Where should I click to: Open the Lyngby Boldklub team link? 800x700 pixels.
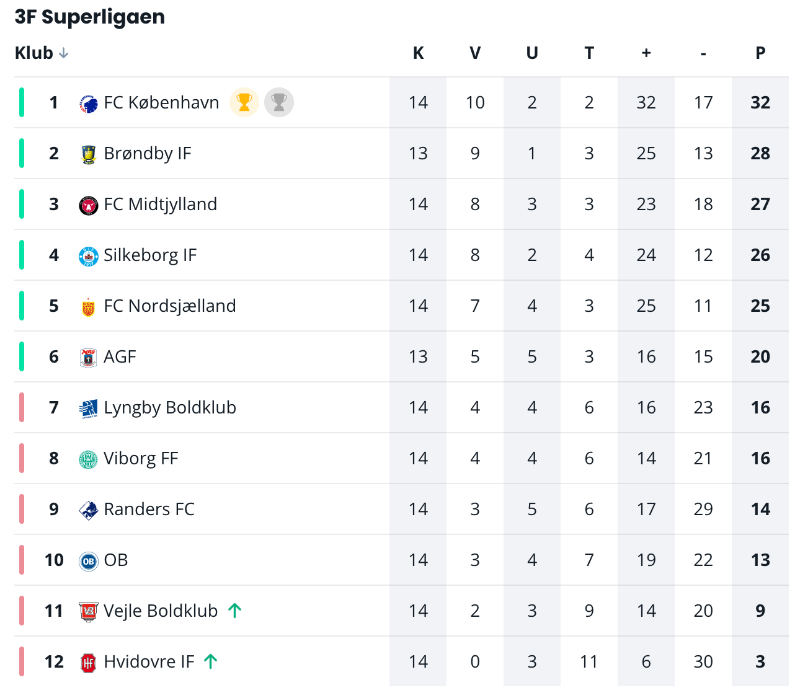click(170, 408)
